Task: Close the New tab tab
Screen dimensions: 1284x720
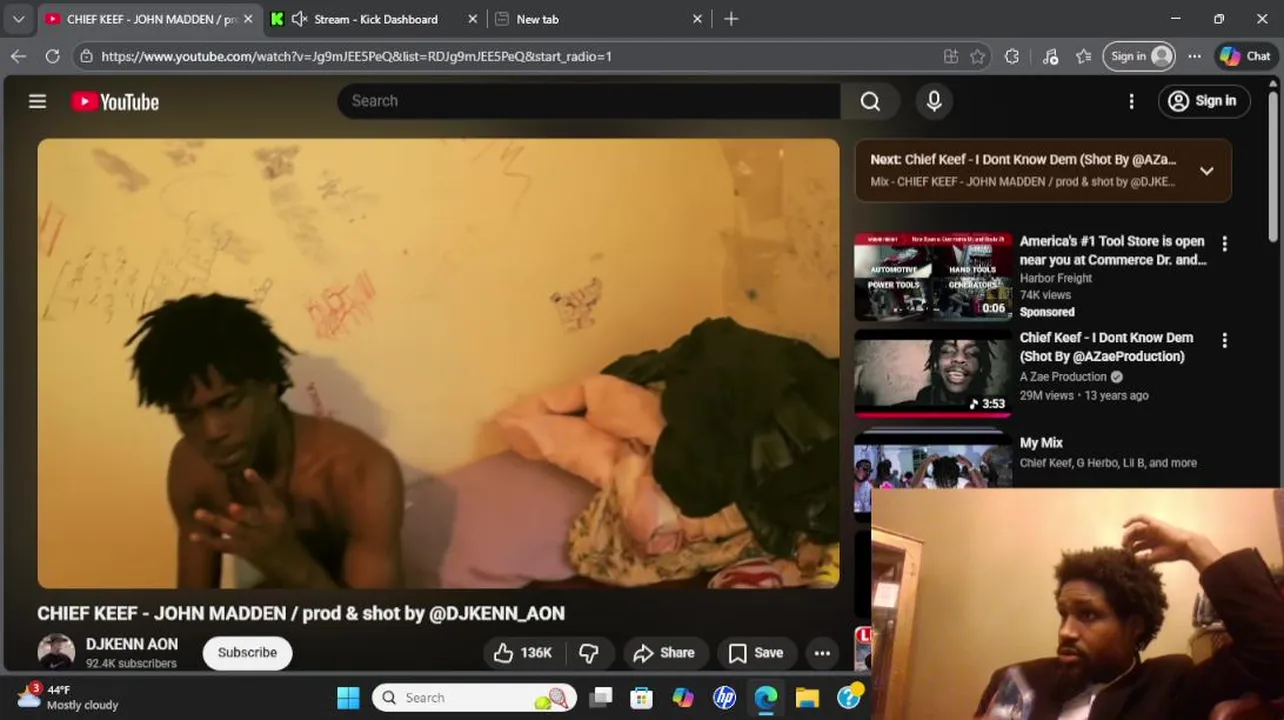Action: coord(698,19)
